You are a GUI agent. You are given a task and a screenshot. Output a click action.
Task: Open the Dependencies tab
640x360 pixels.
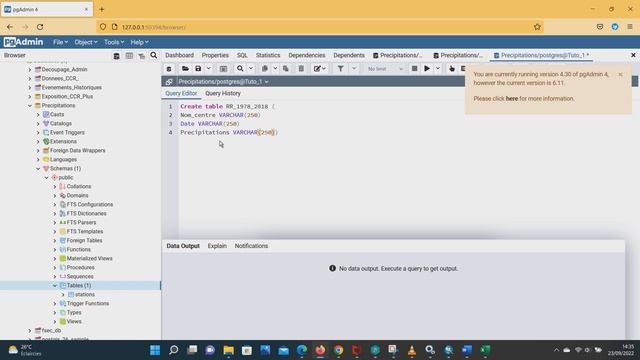pyautogui.click(x=307, y=55)
